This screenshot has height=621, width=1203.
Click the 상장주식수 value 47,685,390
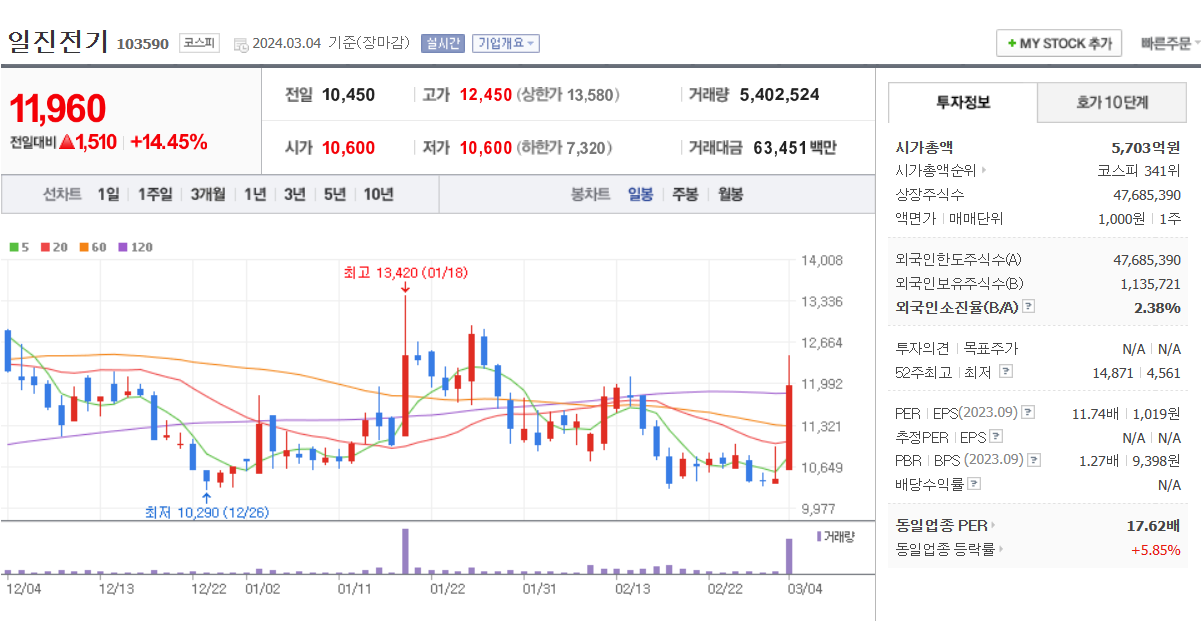1147,194
